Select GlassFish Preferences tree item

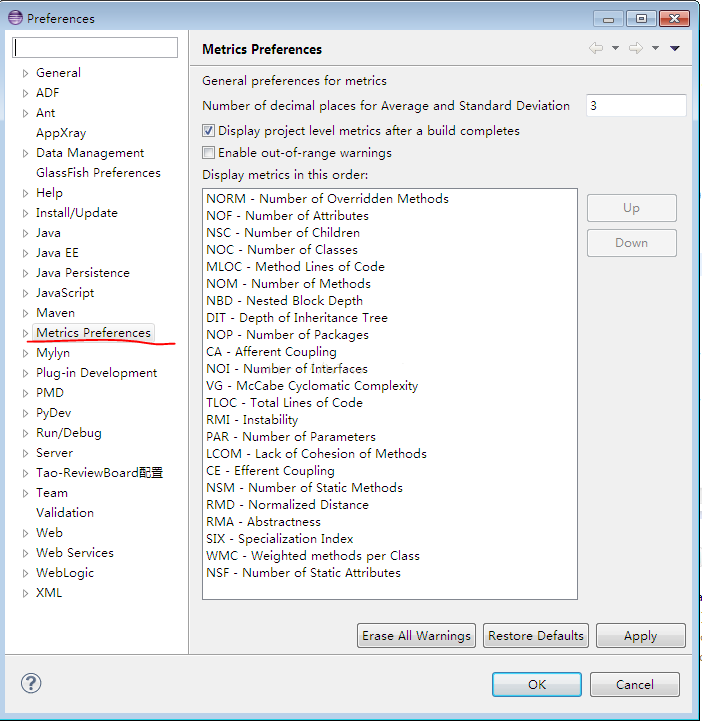tap(98, 173)
